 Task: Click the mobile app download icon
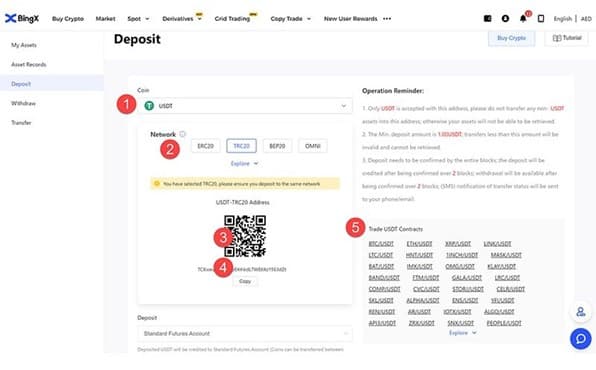pos(541,18)
